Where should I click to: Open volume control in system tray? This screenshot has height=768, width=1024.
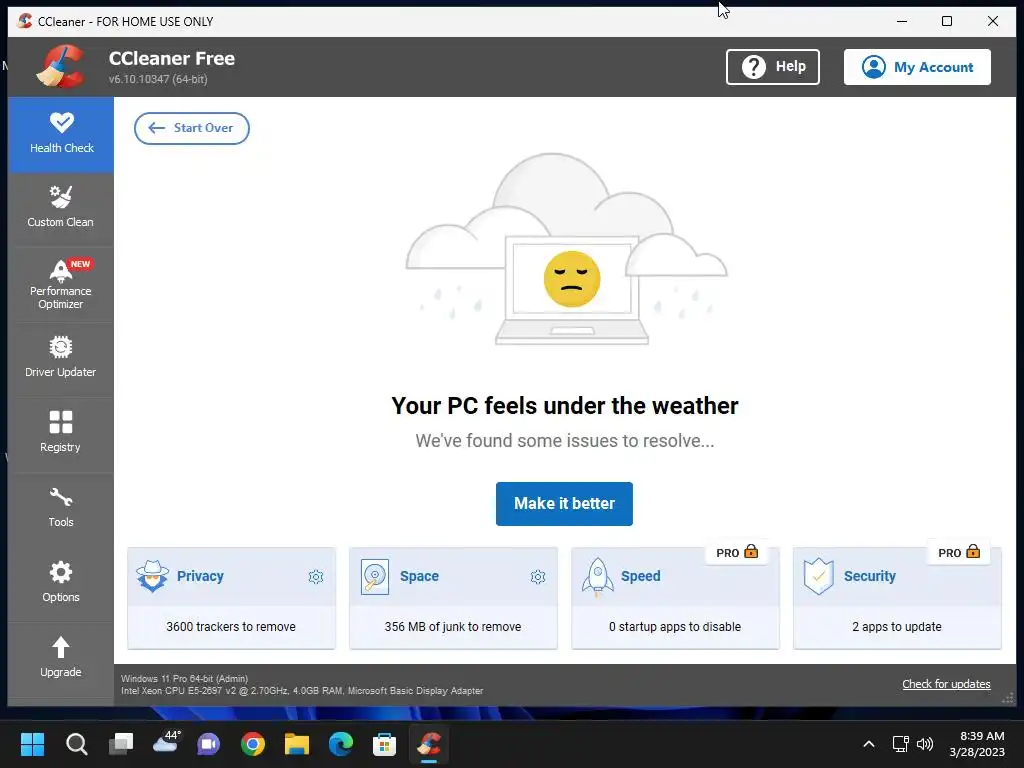tap(925, 744)
